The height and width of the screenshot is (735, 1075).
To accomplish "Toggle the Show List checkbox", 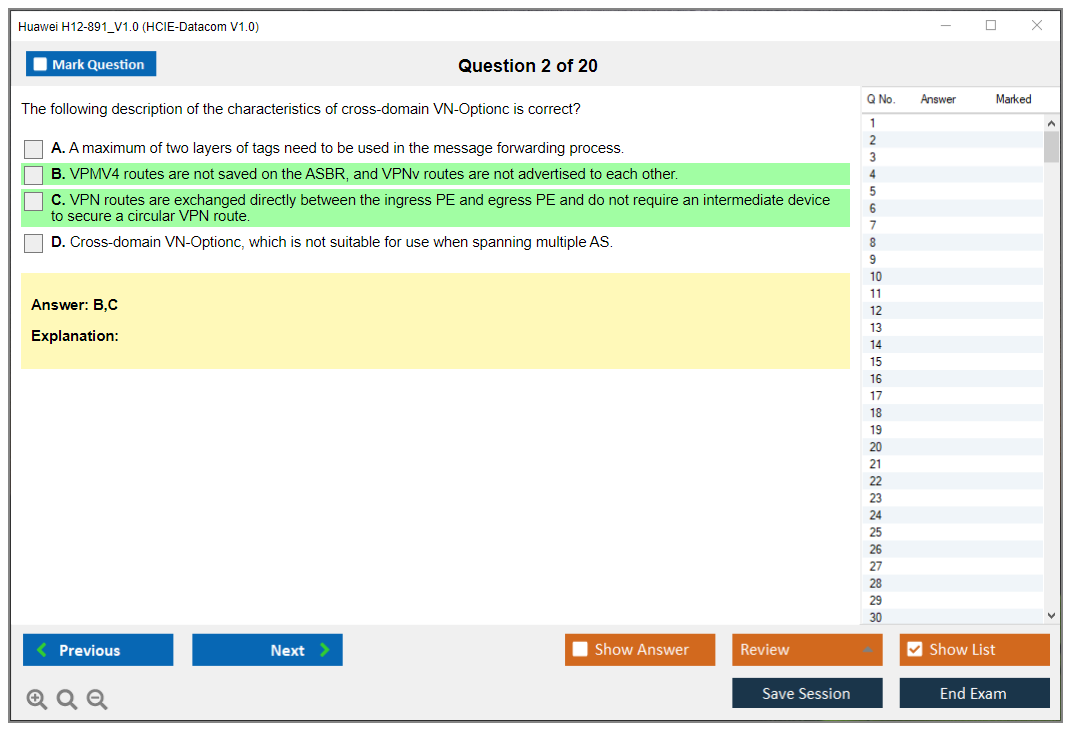I will (x=914, y=650).
